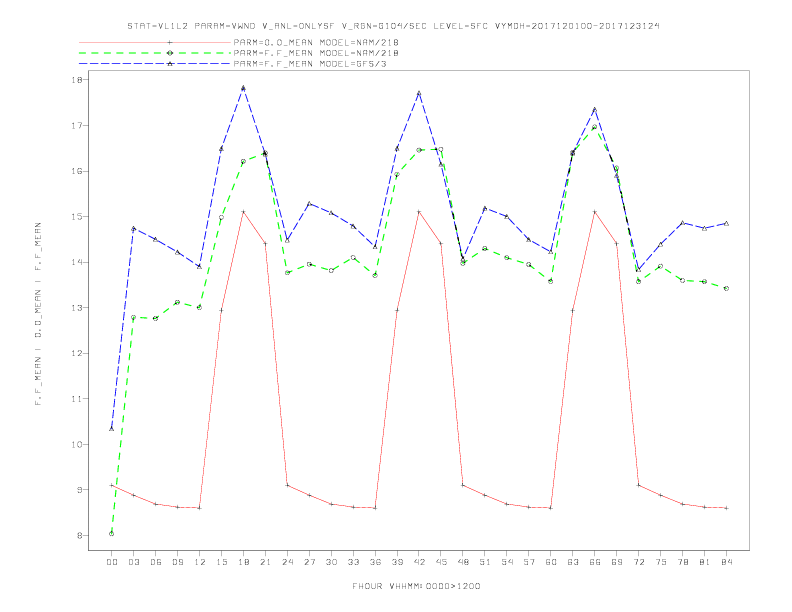Click x-axis forecast hour label 24
Screen dimensions: 792x612
point(287,562)
